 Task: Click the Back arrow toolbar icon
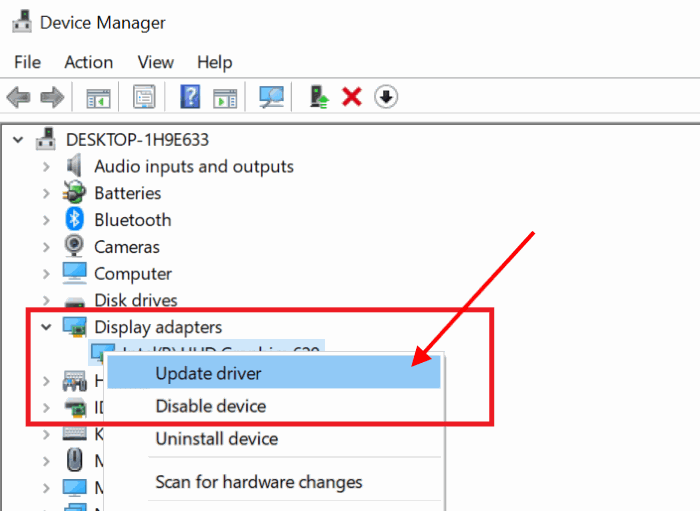[19, 97]
